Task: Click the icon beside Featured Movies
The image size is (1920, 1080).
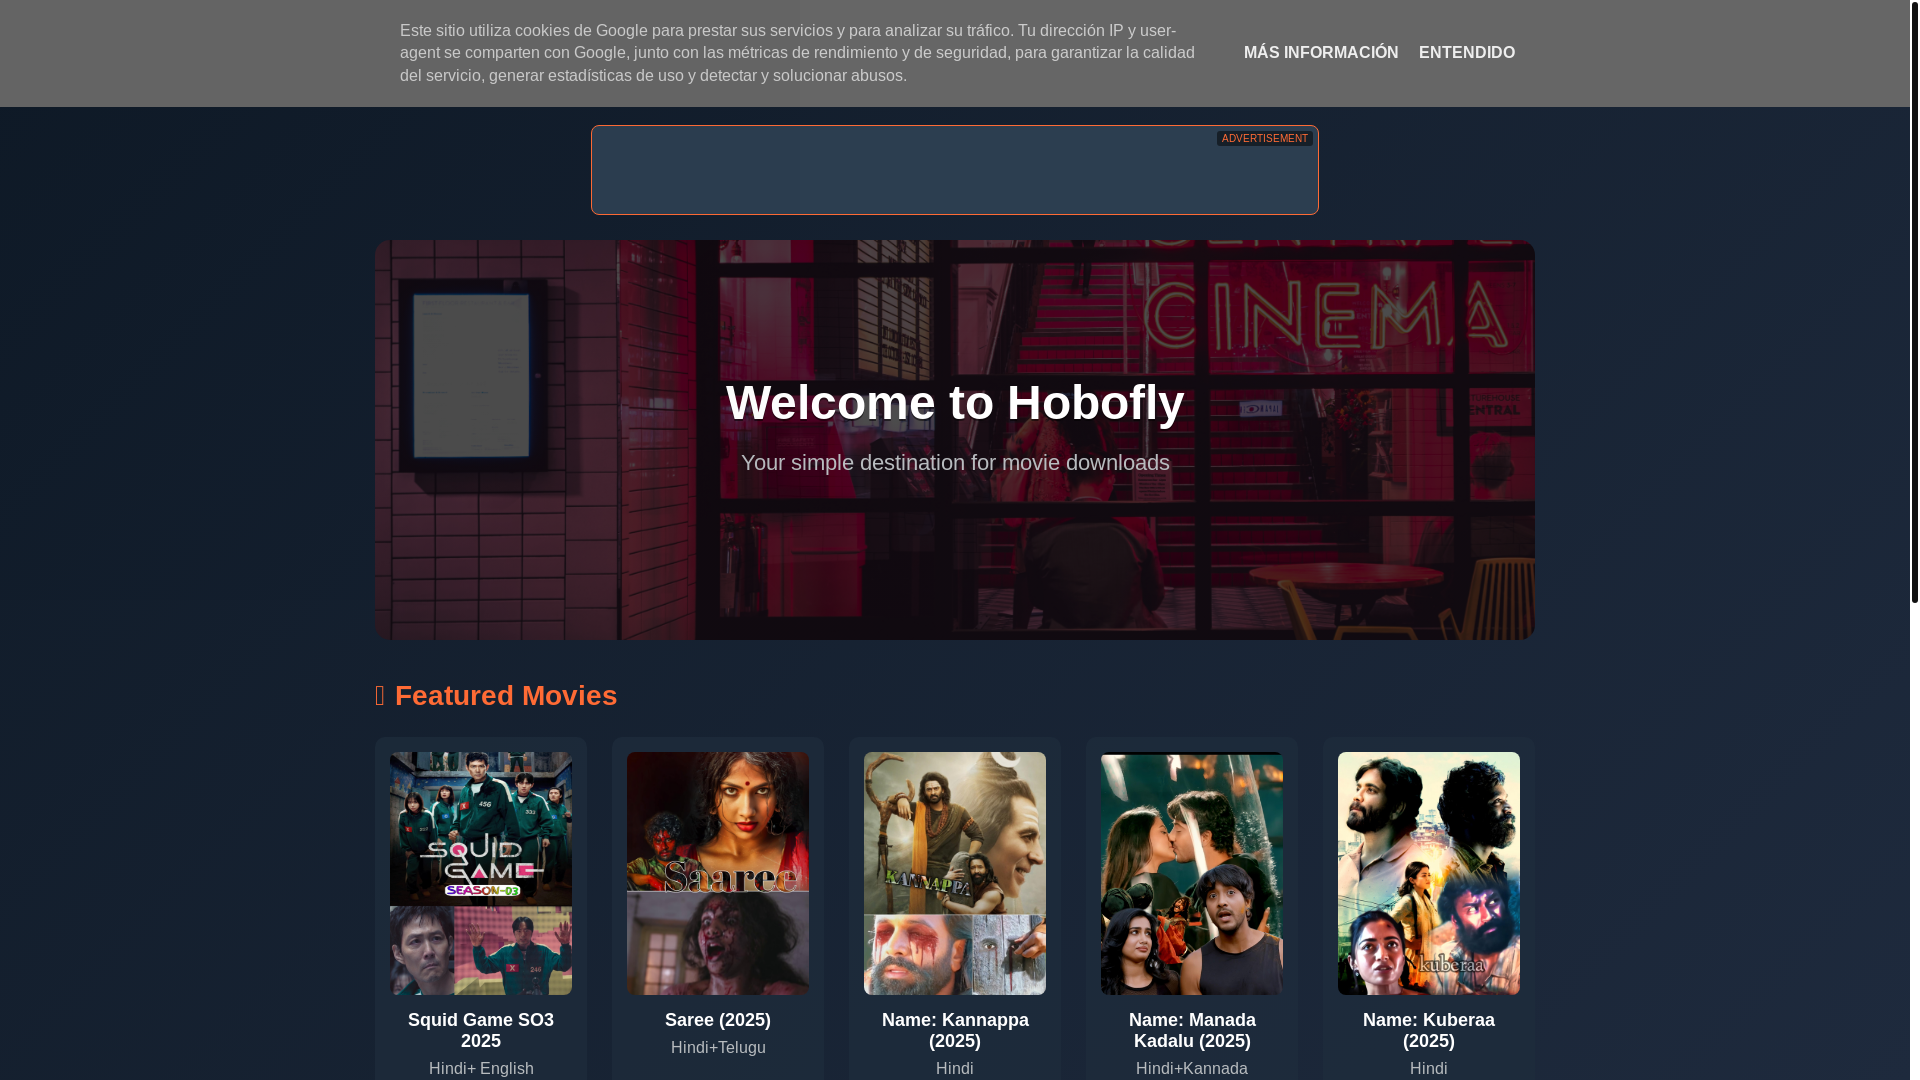Action: coord(380,696)
